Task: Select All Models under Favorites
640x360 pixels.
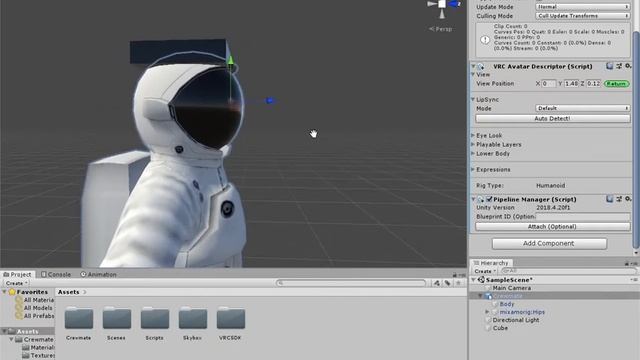Action: point(38,308)
